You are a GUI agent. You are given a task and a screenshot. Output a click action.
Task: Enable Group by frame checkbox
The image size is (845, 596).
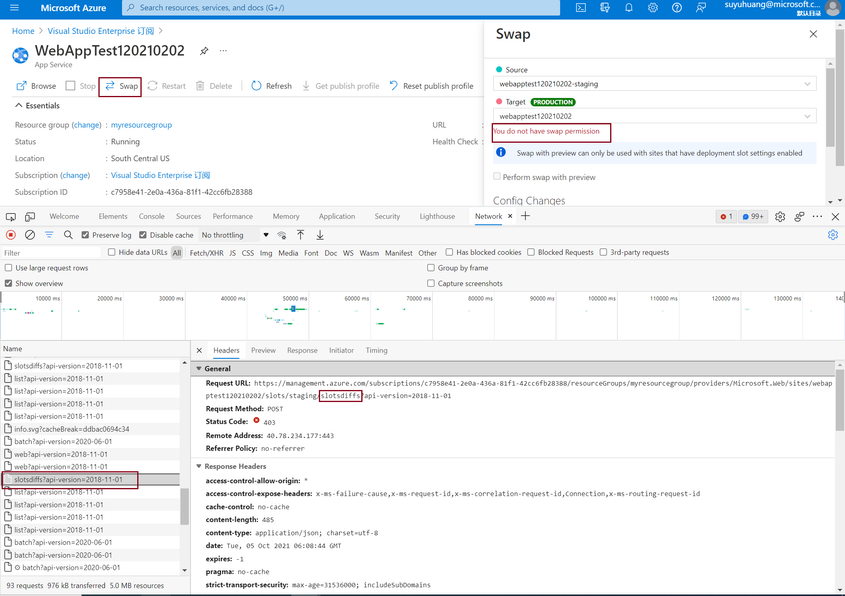(431, 268)
